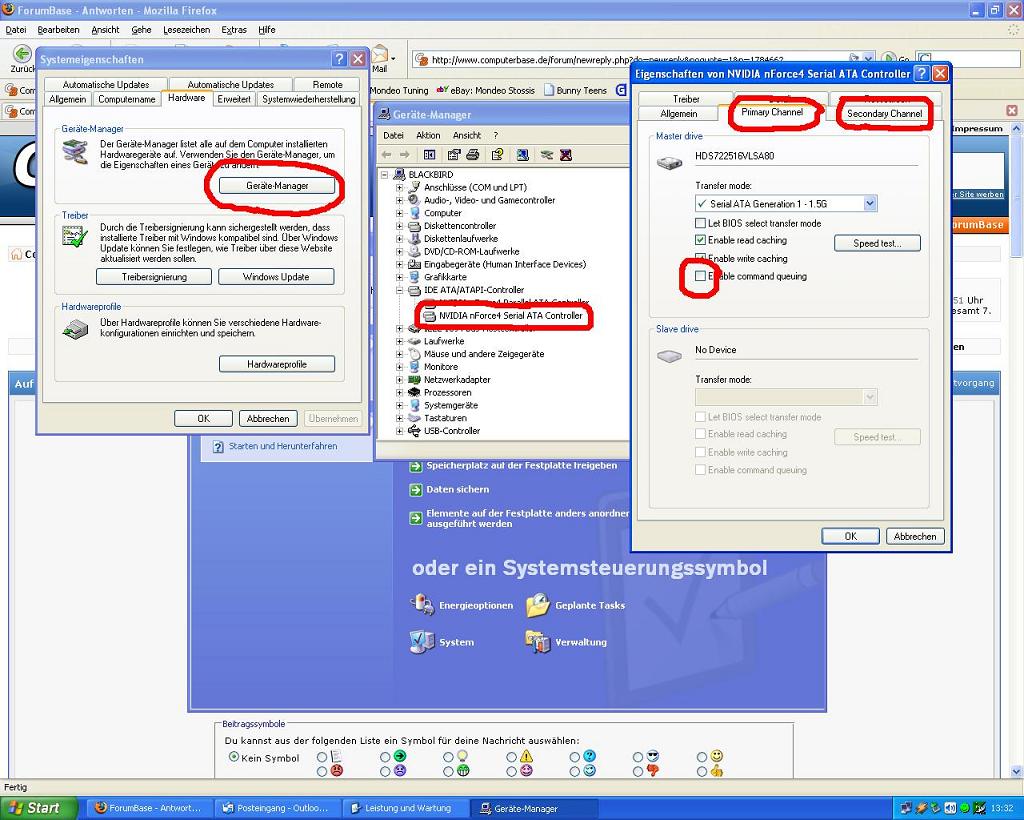Open Lesezeichen menu in Firefox
The width and height of the screenshot is (1024, 820).
tap(187, 29)
